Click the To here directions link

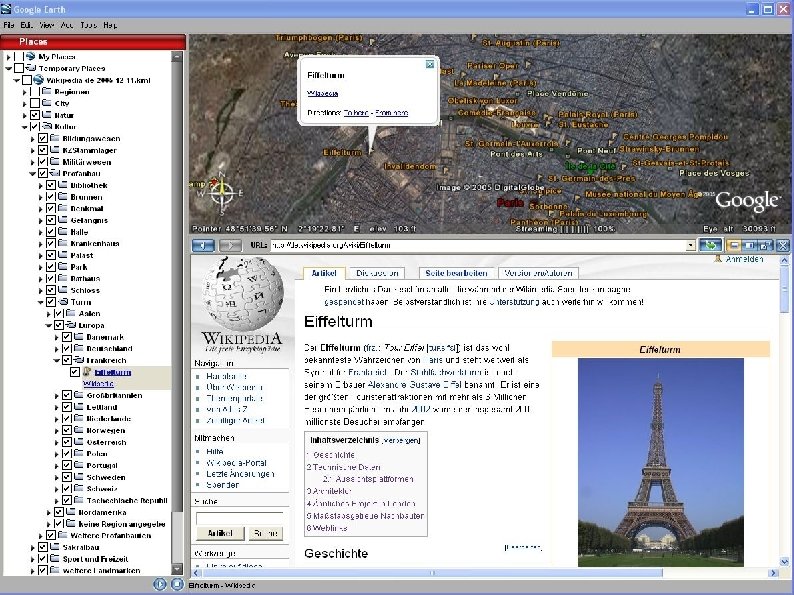[x=355, y=113]
